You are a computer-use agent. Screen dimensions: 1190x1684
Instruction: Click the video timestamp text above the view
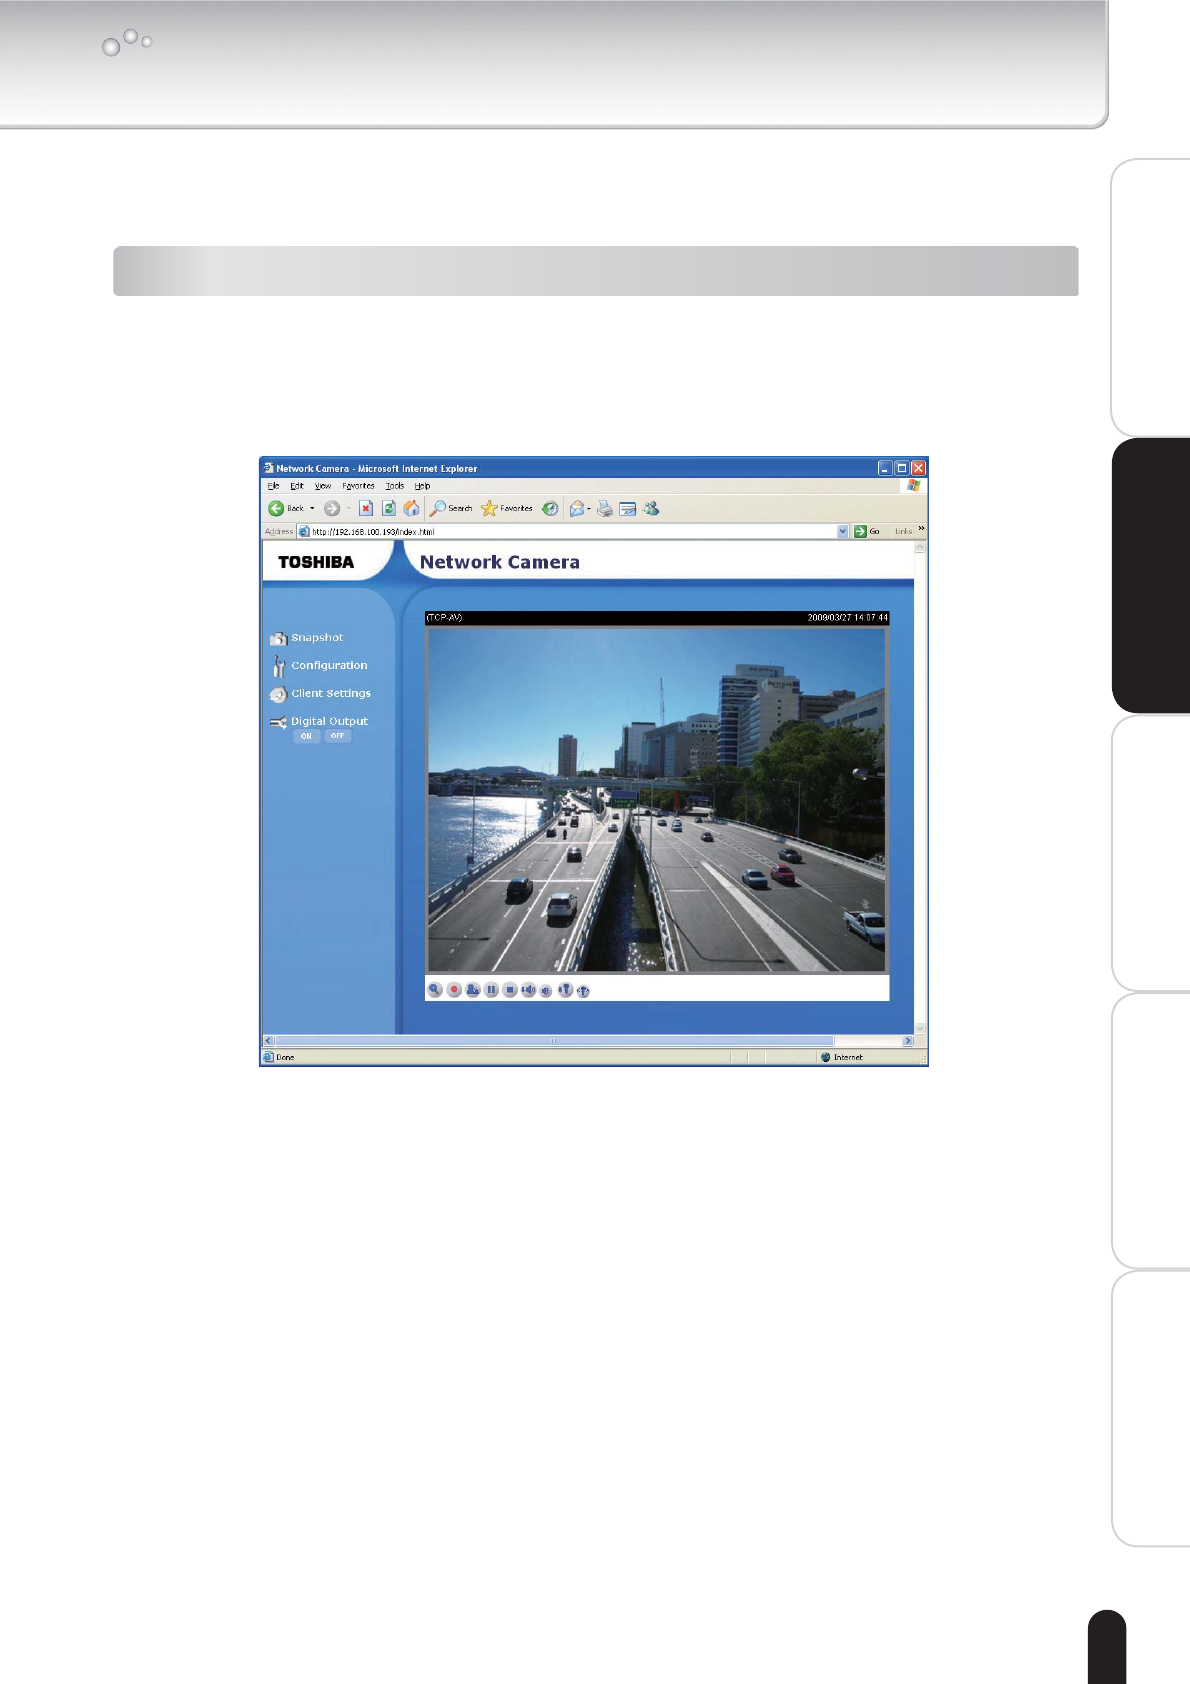point(848,618)
